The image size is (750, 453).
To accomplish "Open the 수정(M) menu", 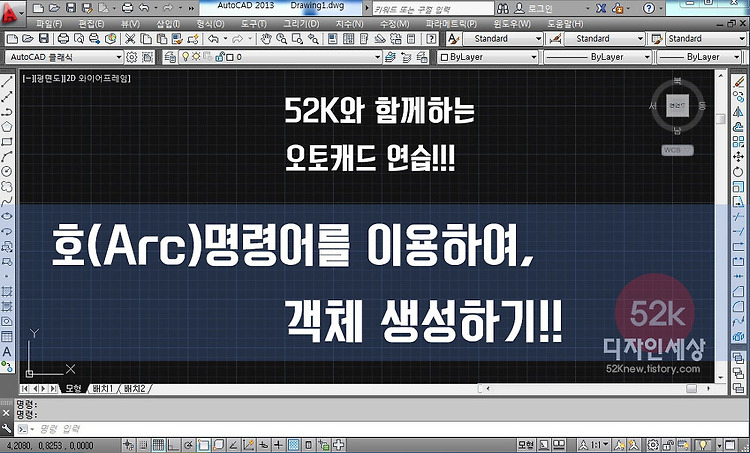I will [x=395, y=23].
